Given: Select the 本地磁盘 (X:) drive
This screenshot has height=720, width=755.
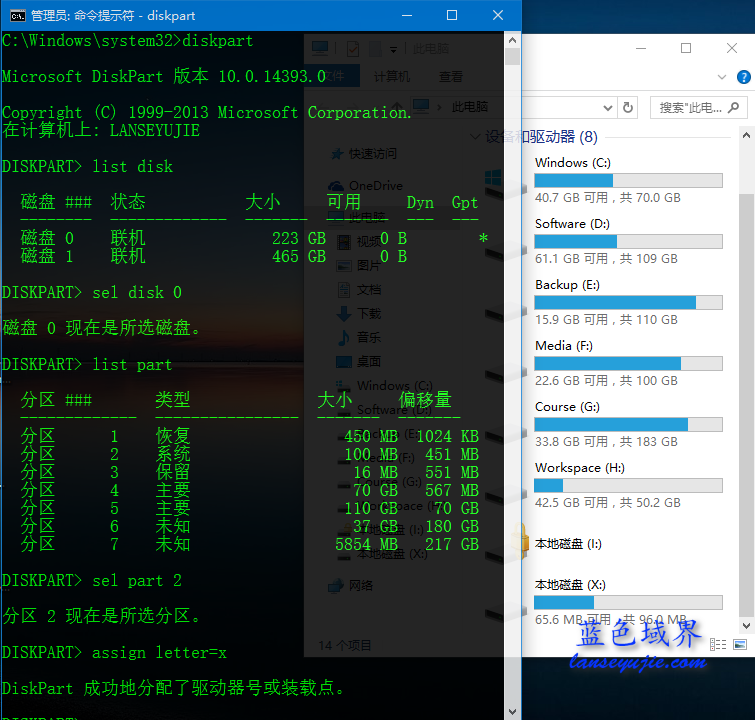Looking at the screenshot, I should pyautogui.click(x=628, y=602).
